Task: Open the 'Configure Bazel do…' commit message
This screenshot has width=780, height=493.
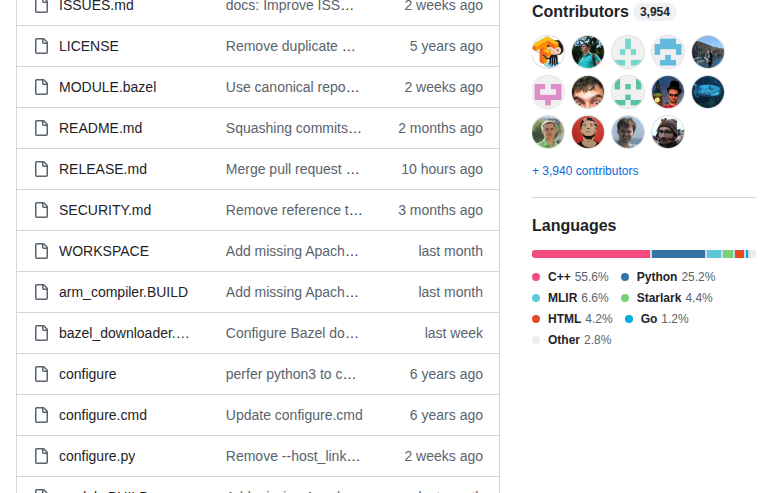Action: pyautogui.click(x=292, y=333)
